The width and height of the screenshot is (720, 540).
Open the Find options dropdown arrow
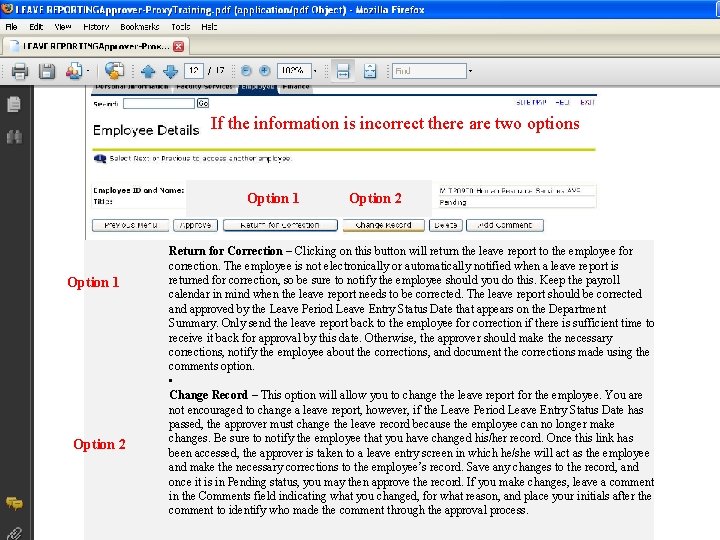pos(470,71)
